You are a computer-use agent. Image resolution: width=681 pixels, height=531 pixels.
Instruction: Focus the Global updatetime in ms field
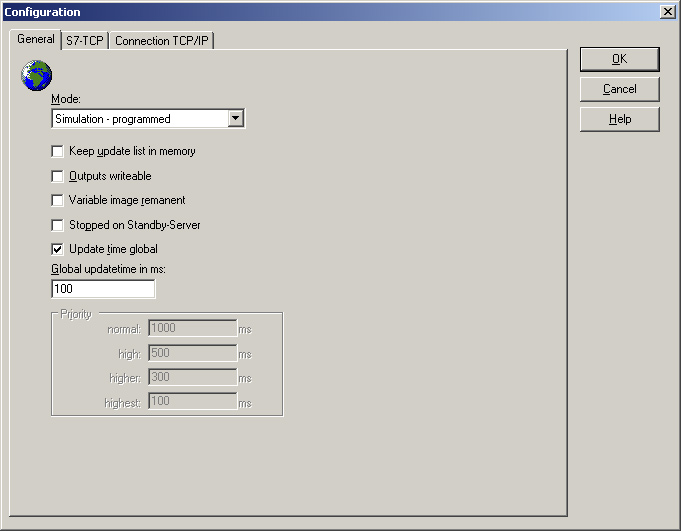pyautogui.click(x=103, y=289)
